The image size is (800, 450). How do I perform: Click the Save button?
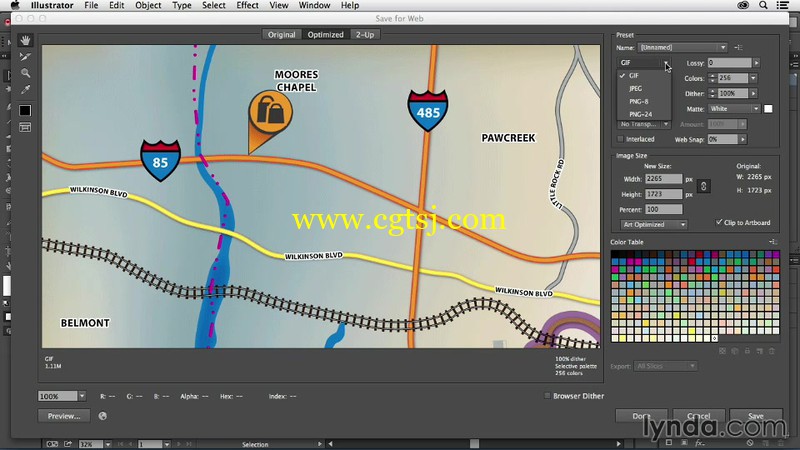756,416
